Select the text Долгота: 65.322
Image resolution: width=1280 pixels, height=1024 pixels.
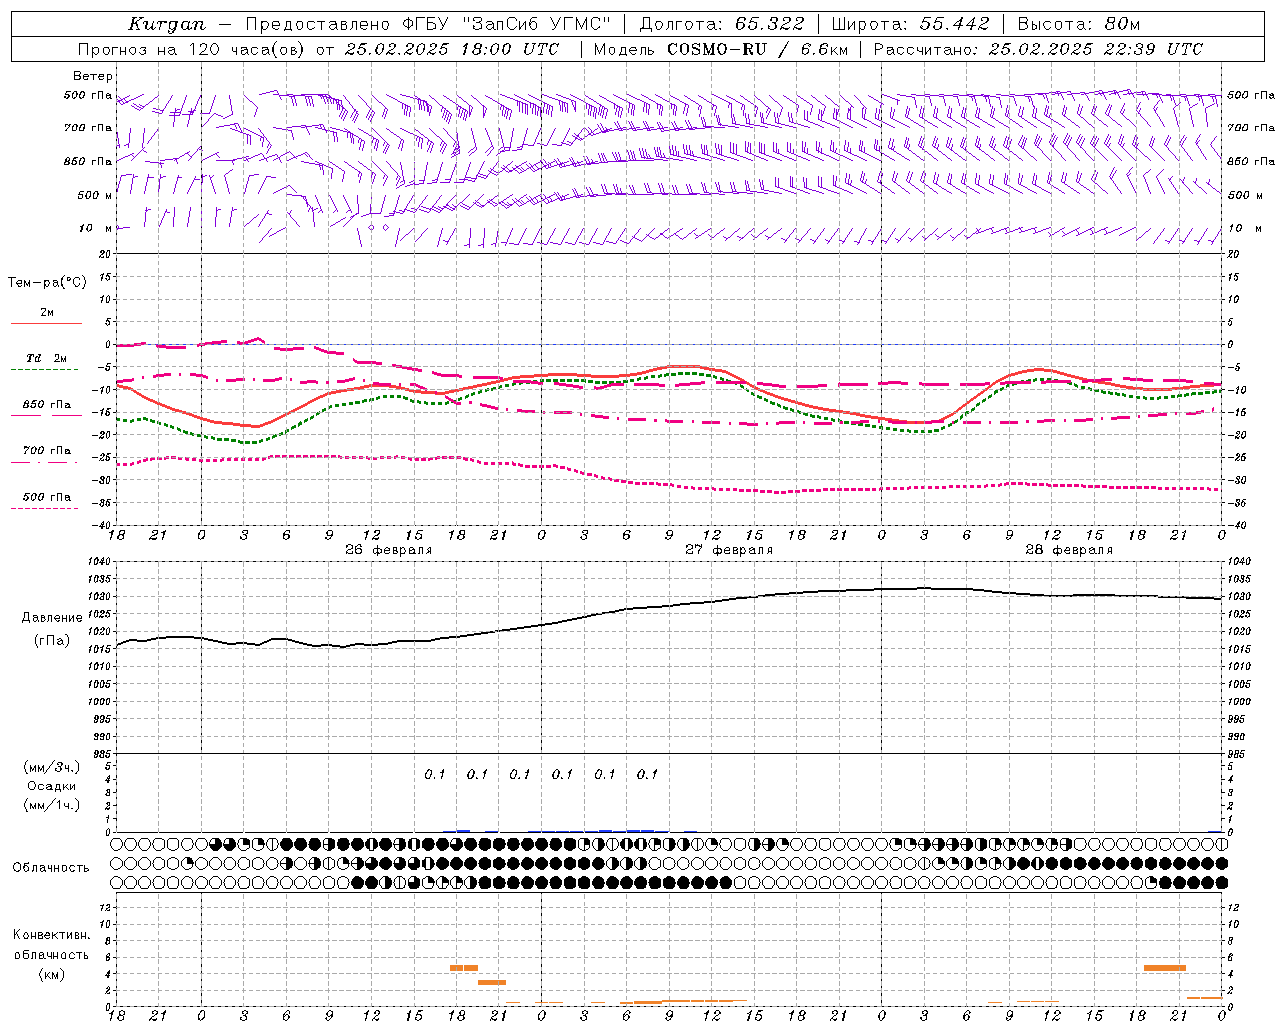723,24
